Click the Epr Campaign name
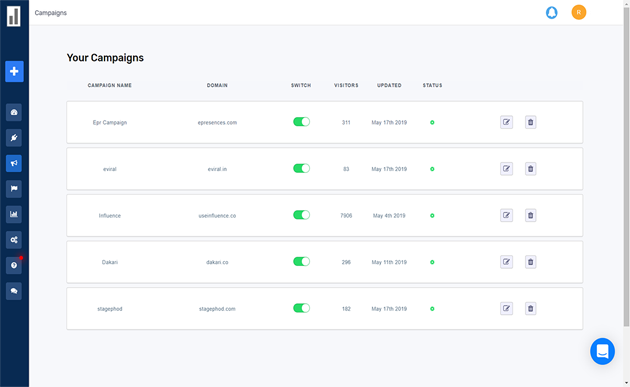Image resolution: width=630 pixels, height=387 pixels. pos(110,123)
